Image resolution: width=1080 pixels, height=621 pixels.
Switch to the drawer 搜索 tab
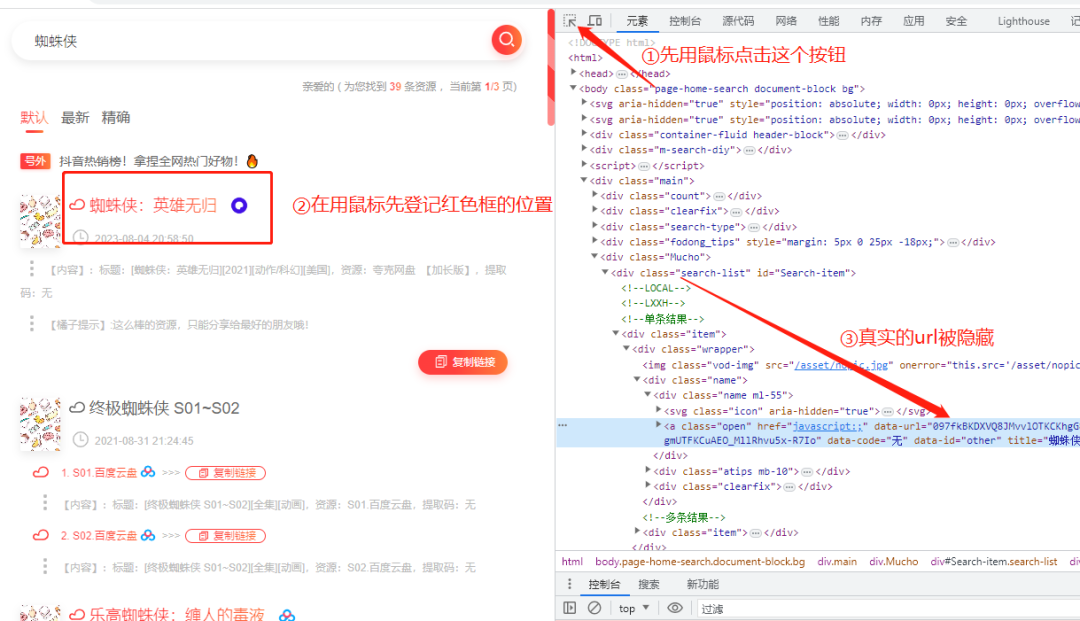pyautogui.click(x=648, y=585)
